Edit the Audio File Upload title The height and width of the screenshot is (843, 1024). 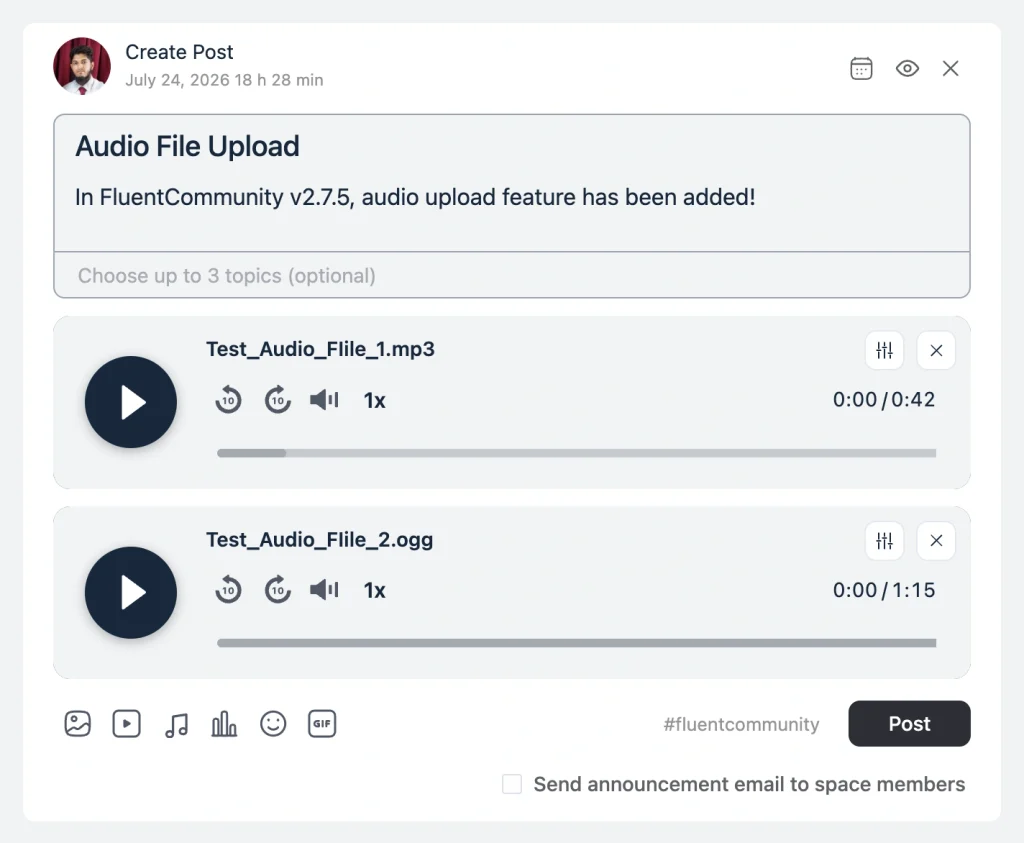(187, 146)
